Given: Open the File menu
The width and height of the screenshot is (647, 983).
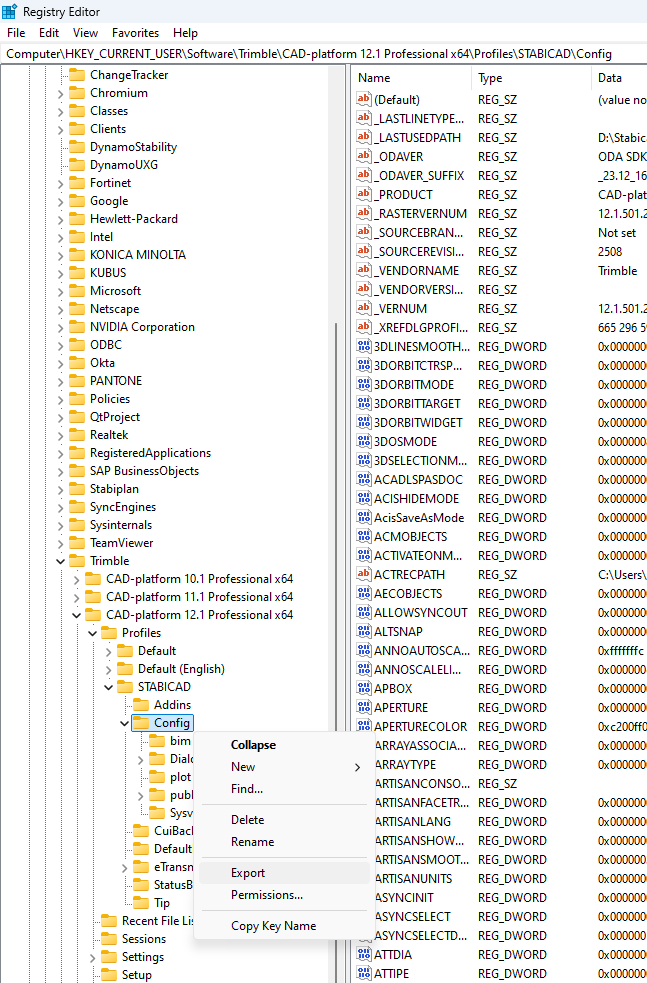Looking at the screenshot, I should click(16, 33).
